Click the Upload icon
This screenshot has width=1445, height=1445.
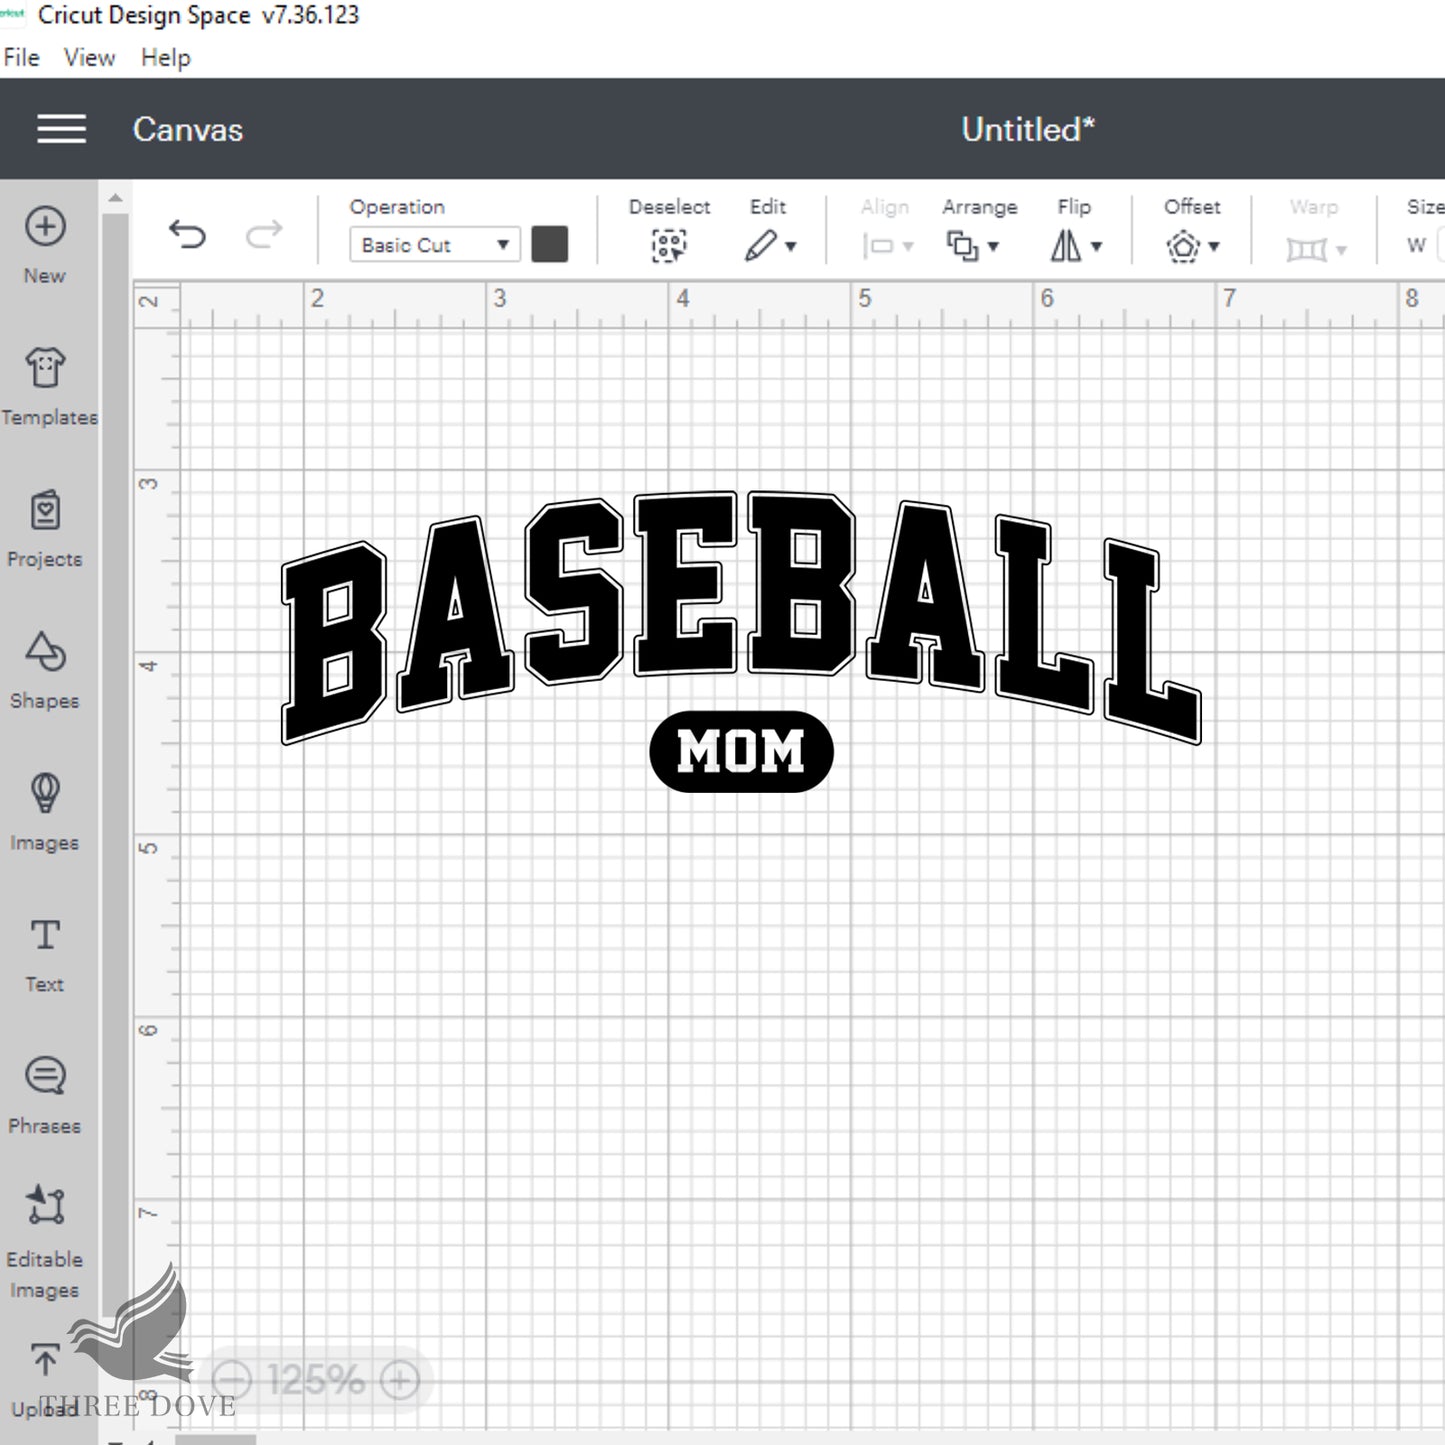coord(45,1360)
